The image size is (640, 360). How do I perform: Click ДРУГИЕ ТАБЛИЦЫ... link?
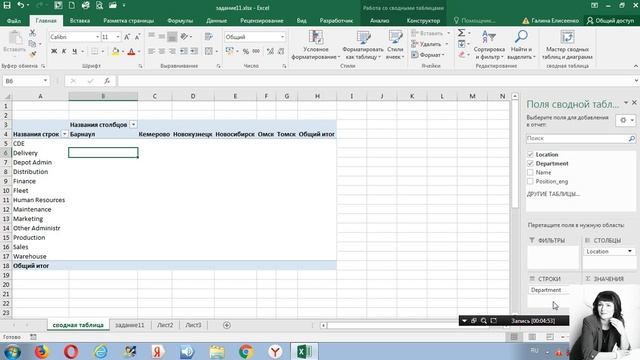553,194
